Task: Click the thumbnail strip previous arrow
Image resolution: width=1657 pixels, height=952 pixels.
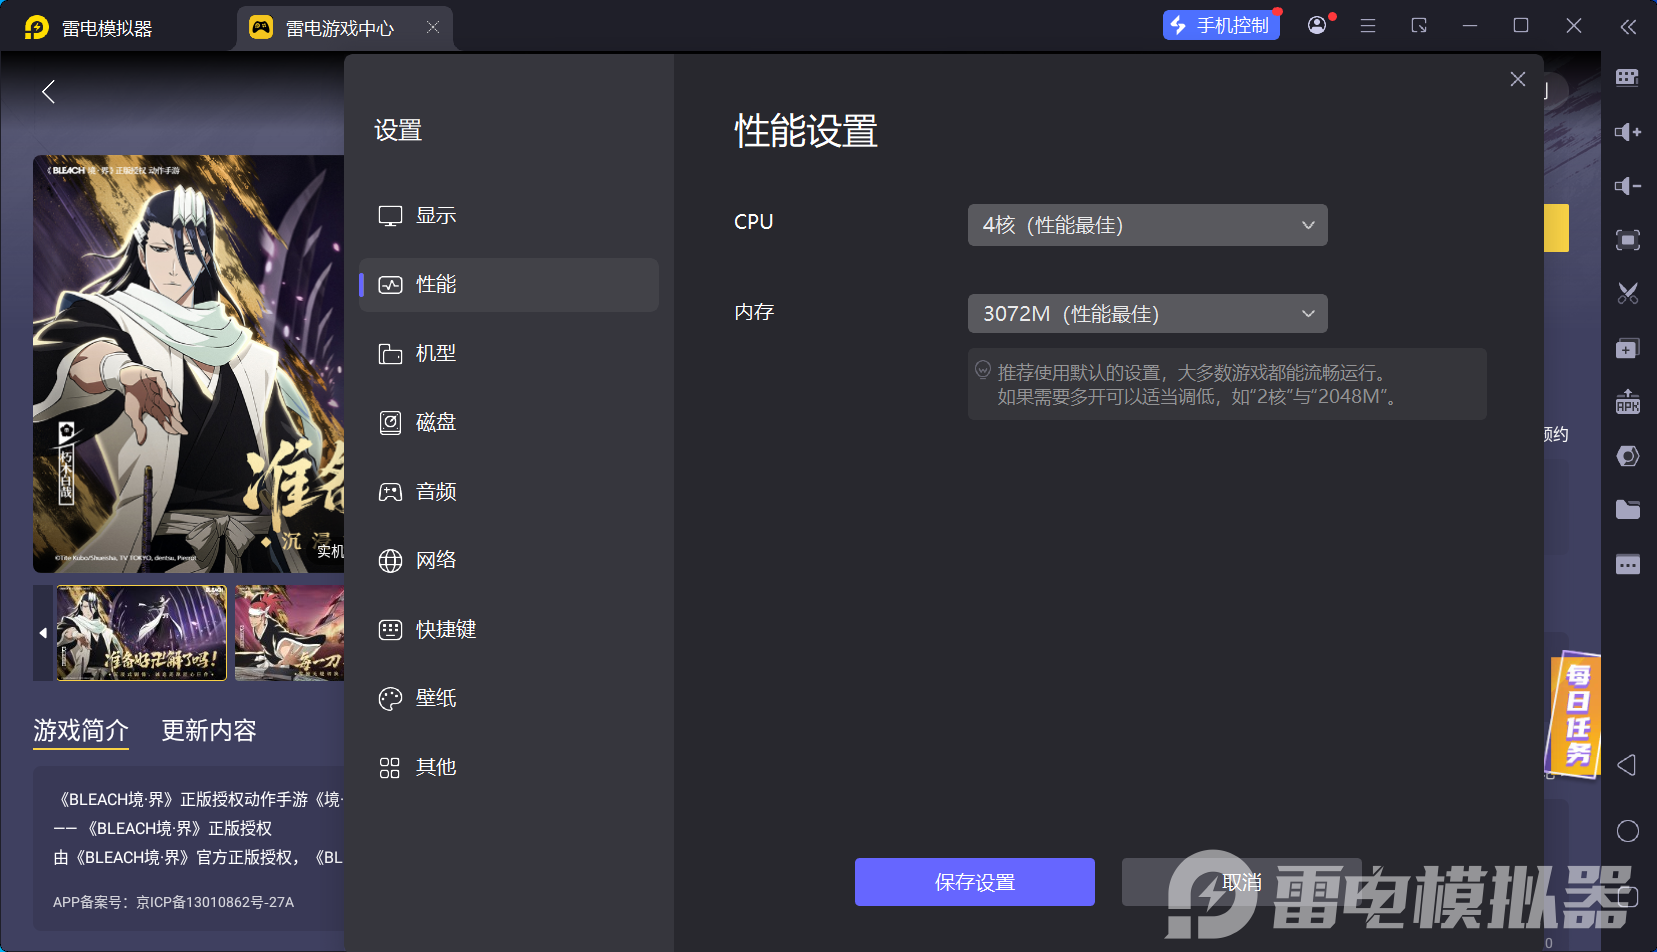Action: click(x=43, y=633)
